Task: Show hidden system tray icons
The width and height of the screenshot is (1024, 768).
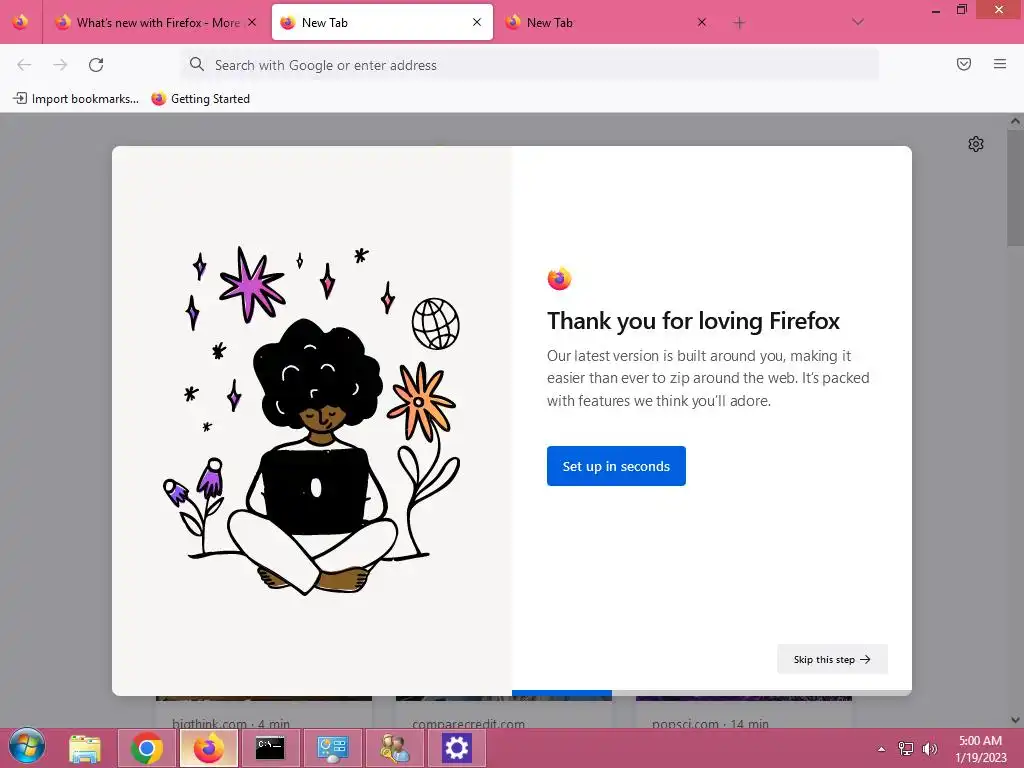Action: click(x=882, y=749)
